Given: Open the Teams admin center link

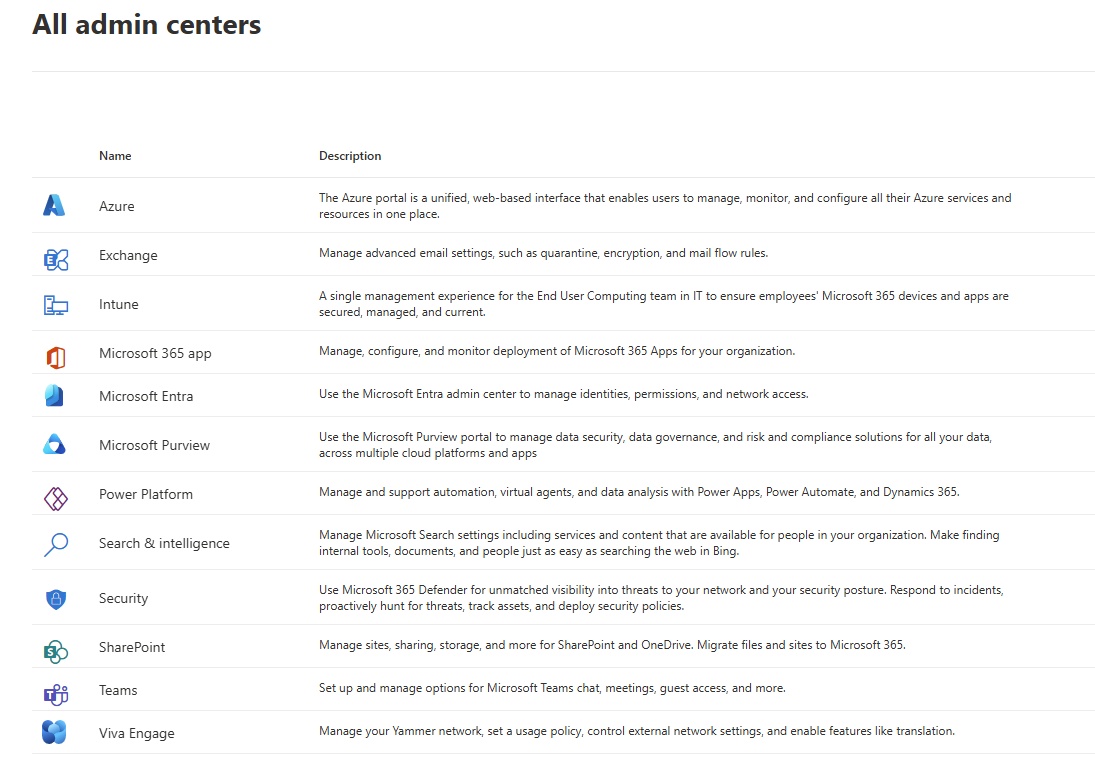Looking at the screenshot, I should click(118, 690).
